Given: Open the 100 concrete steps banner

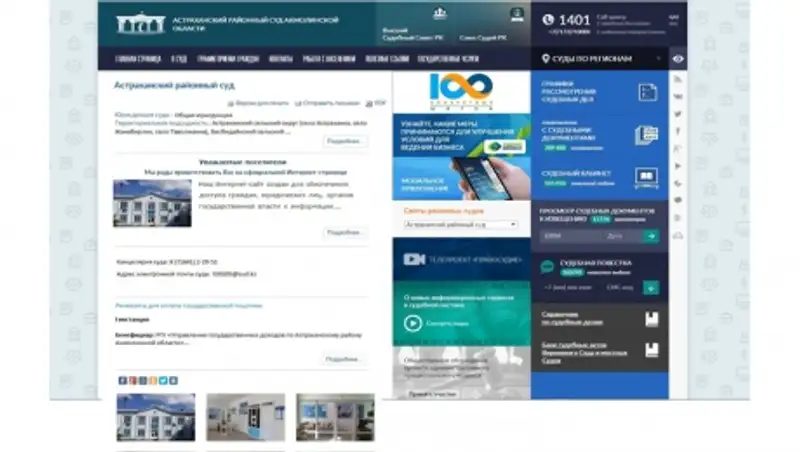Looking at the screenshot, I should coord(461,92).
